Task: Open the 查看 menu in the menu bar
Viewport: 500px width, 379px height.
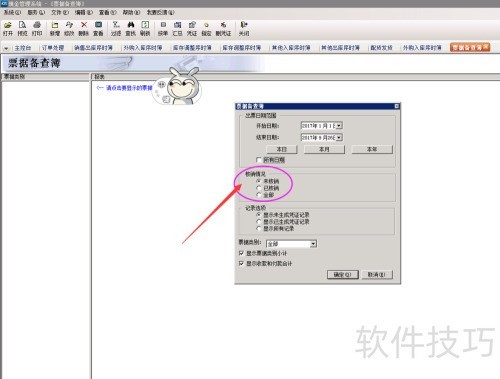Action: click(x=108, y=12)
